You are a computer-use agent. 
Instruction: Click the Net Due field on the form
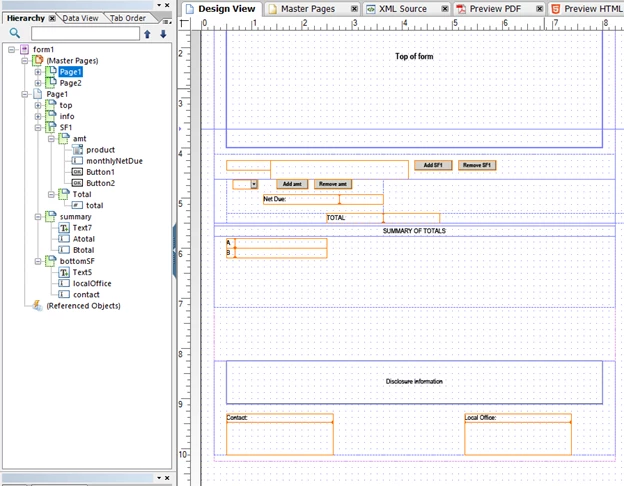323,199
